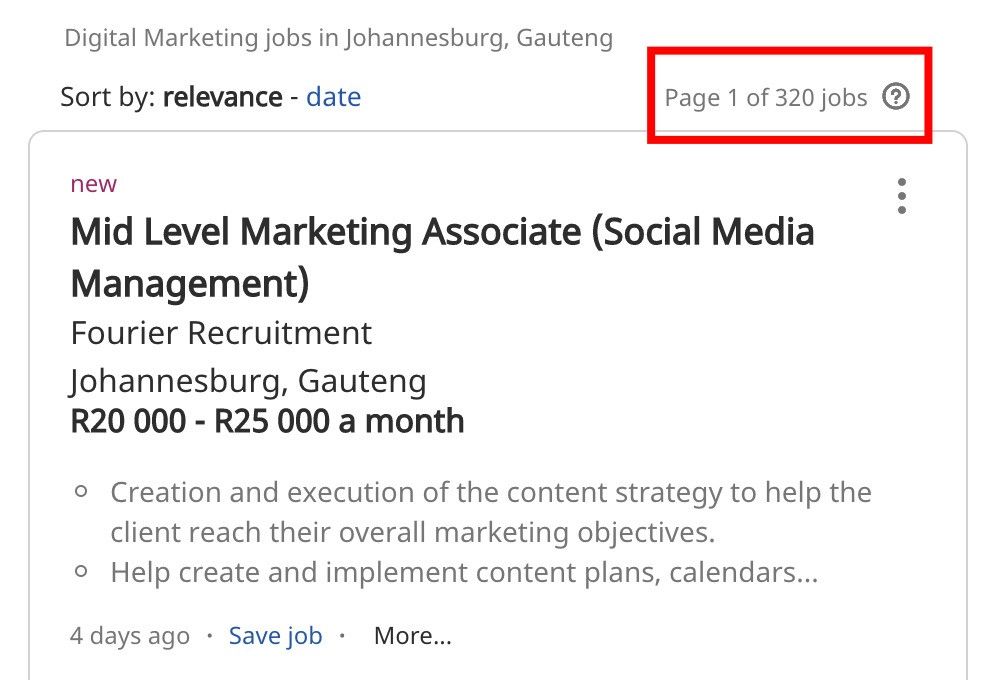Click 'Page 1 of 320 jobs' label
The width and height of the screenshot is (982, 680).
click(766, 97)
